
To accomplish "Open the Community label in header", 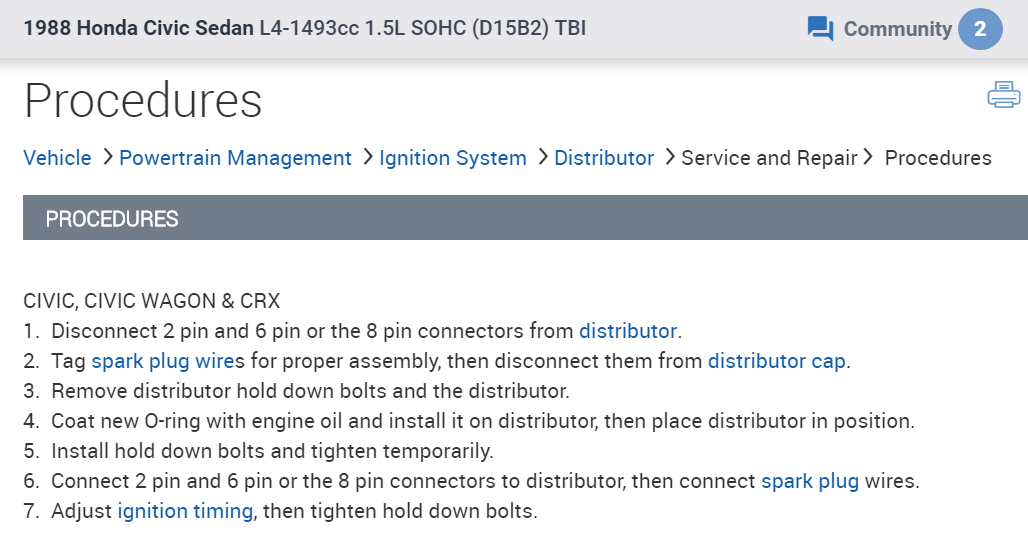I will point(897,29).
